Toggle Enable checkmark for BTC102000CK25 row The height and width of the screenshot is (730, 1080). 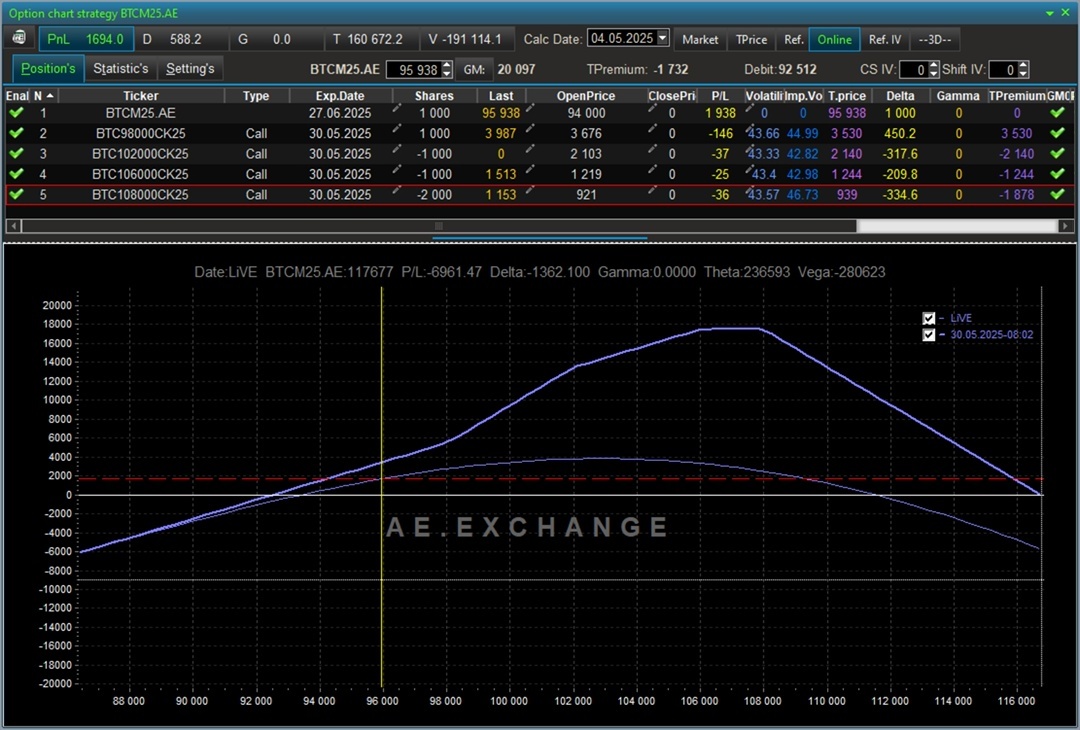click(17, 153)
